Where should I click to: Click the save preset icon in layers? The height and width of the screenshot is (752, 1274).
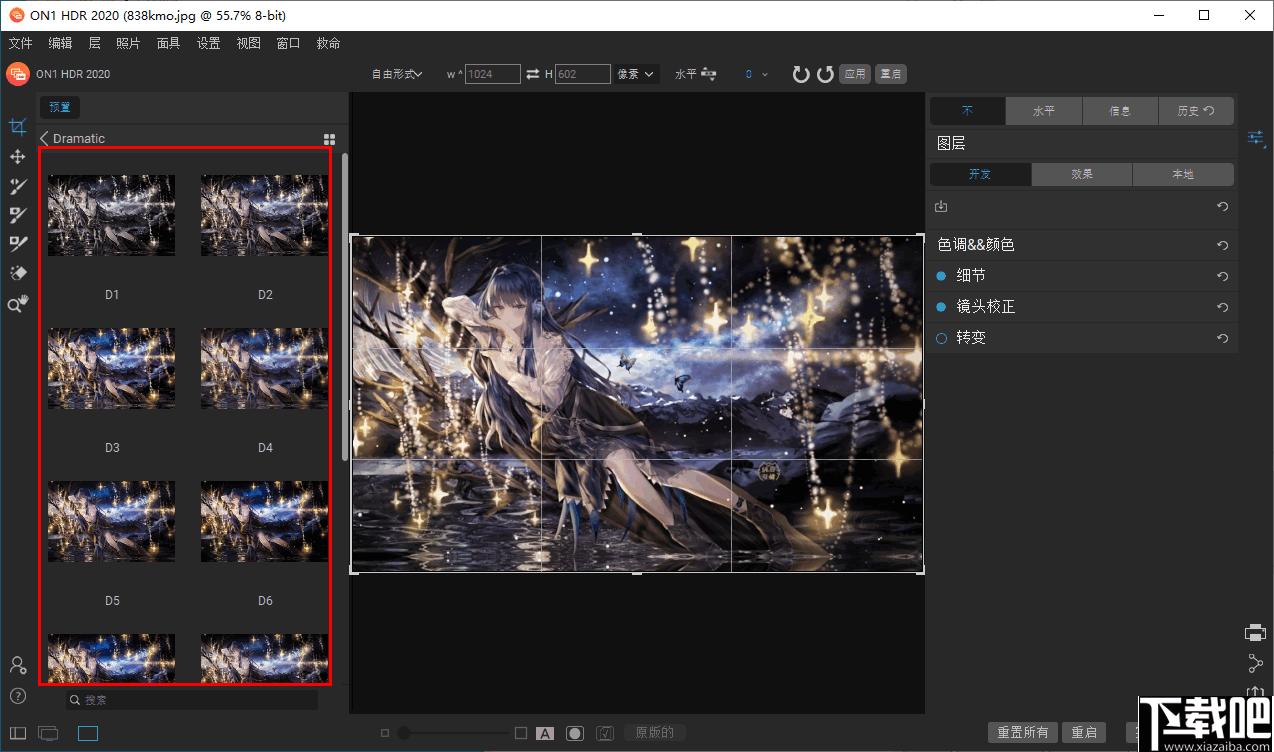point(940,207)
